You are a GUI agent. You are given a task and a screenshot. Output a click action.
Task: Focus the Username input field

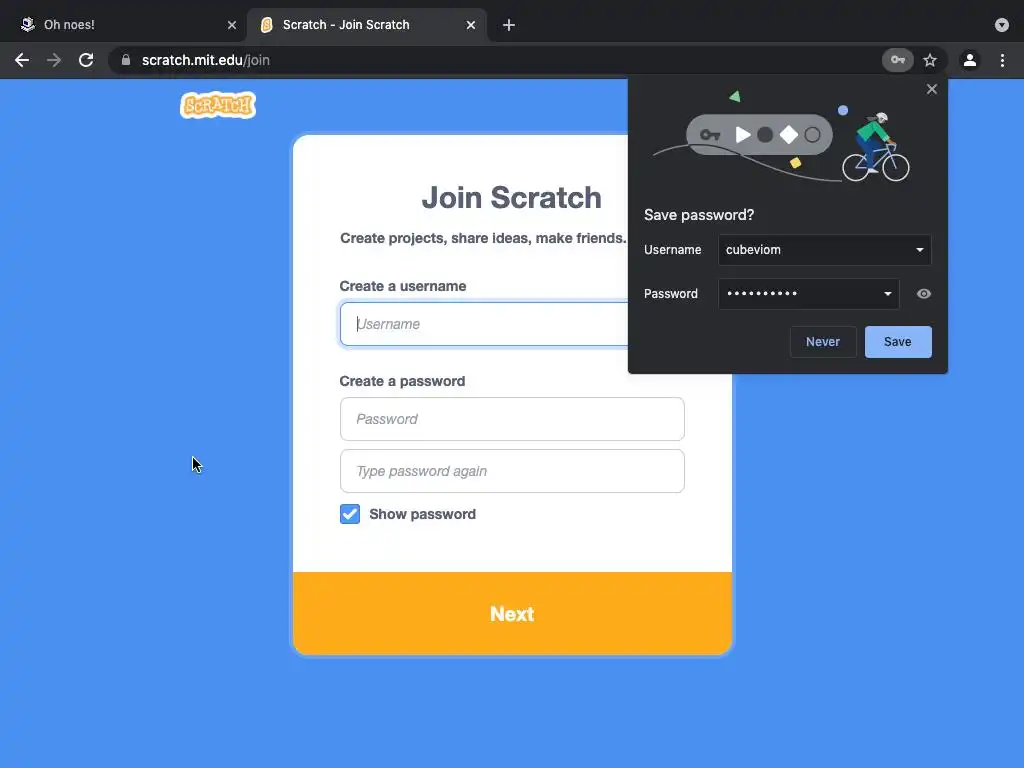(x=484, y=324)
